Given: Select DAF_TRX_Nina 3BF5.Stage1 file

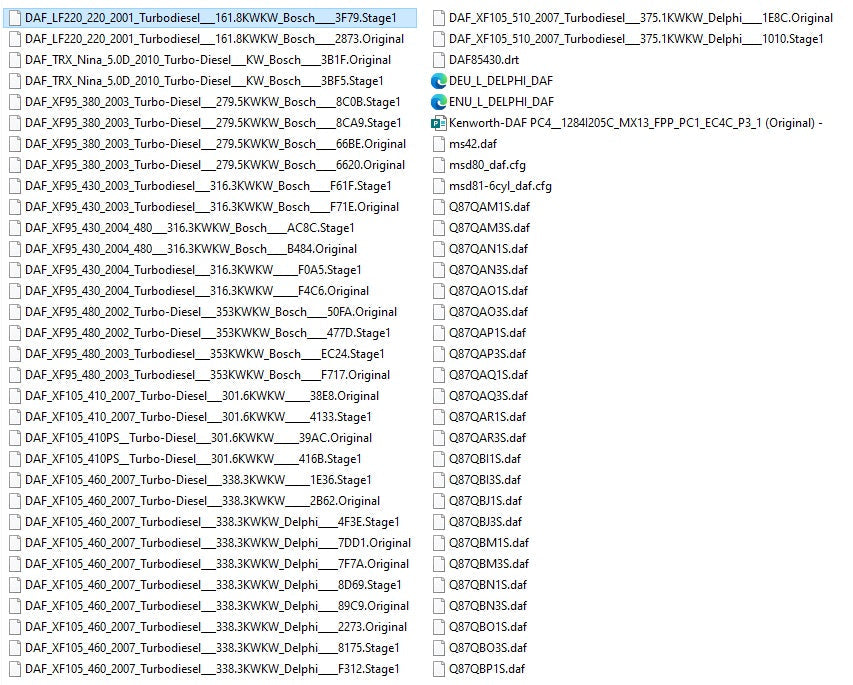Looking at the screenshot, I should [203, 81].
